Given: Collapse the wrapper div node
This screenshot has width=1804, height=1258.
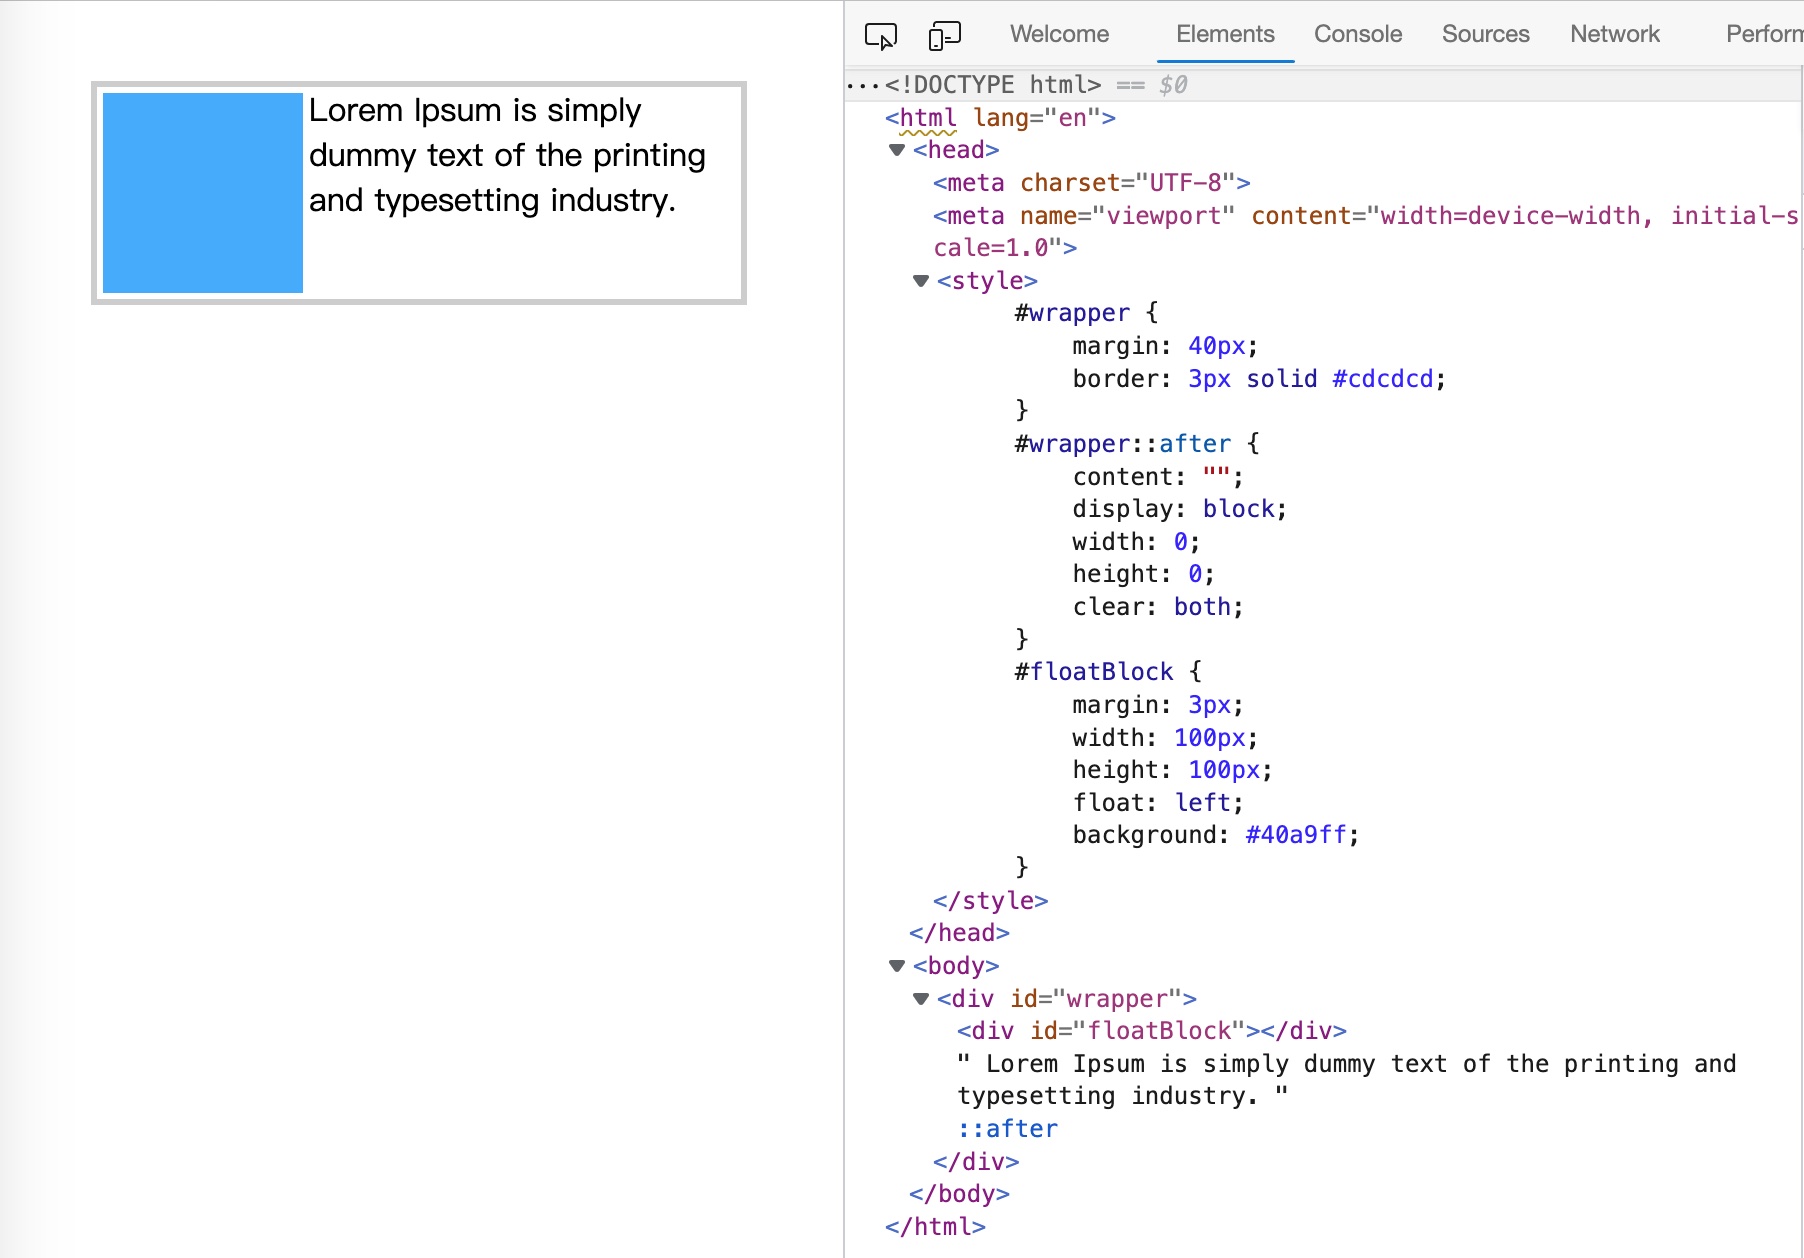Looking at the screenshot, I should [x=921, y=999].
